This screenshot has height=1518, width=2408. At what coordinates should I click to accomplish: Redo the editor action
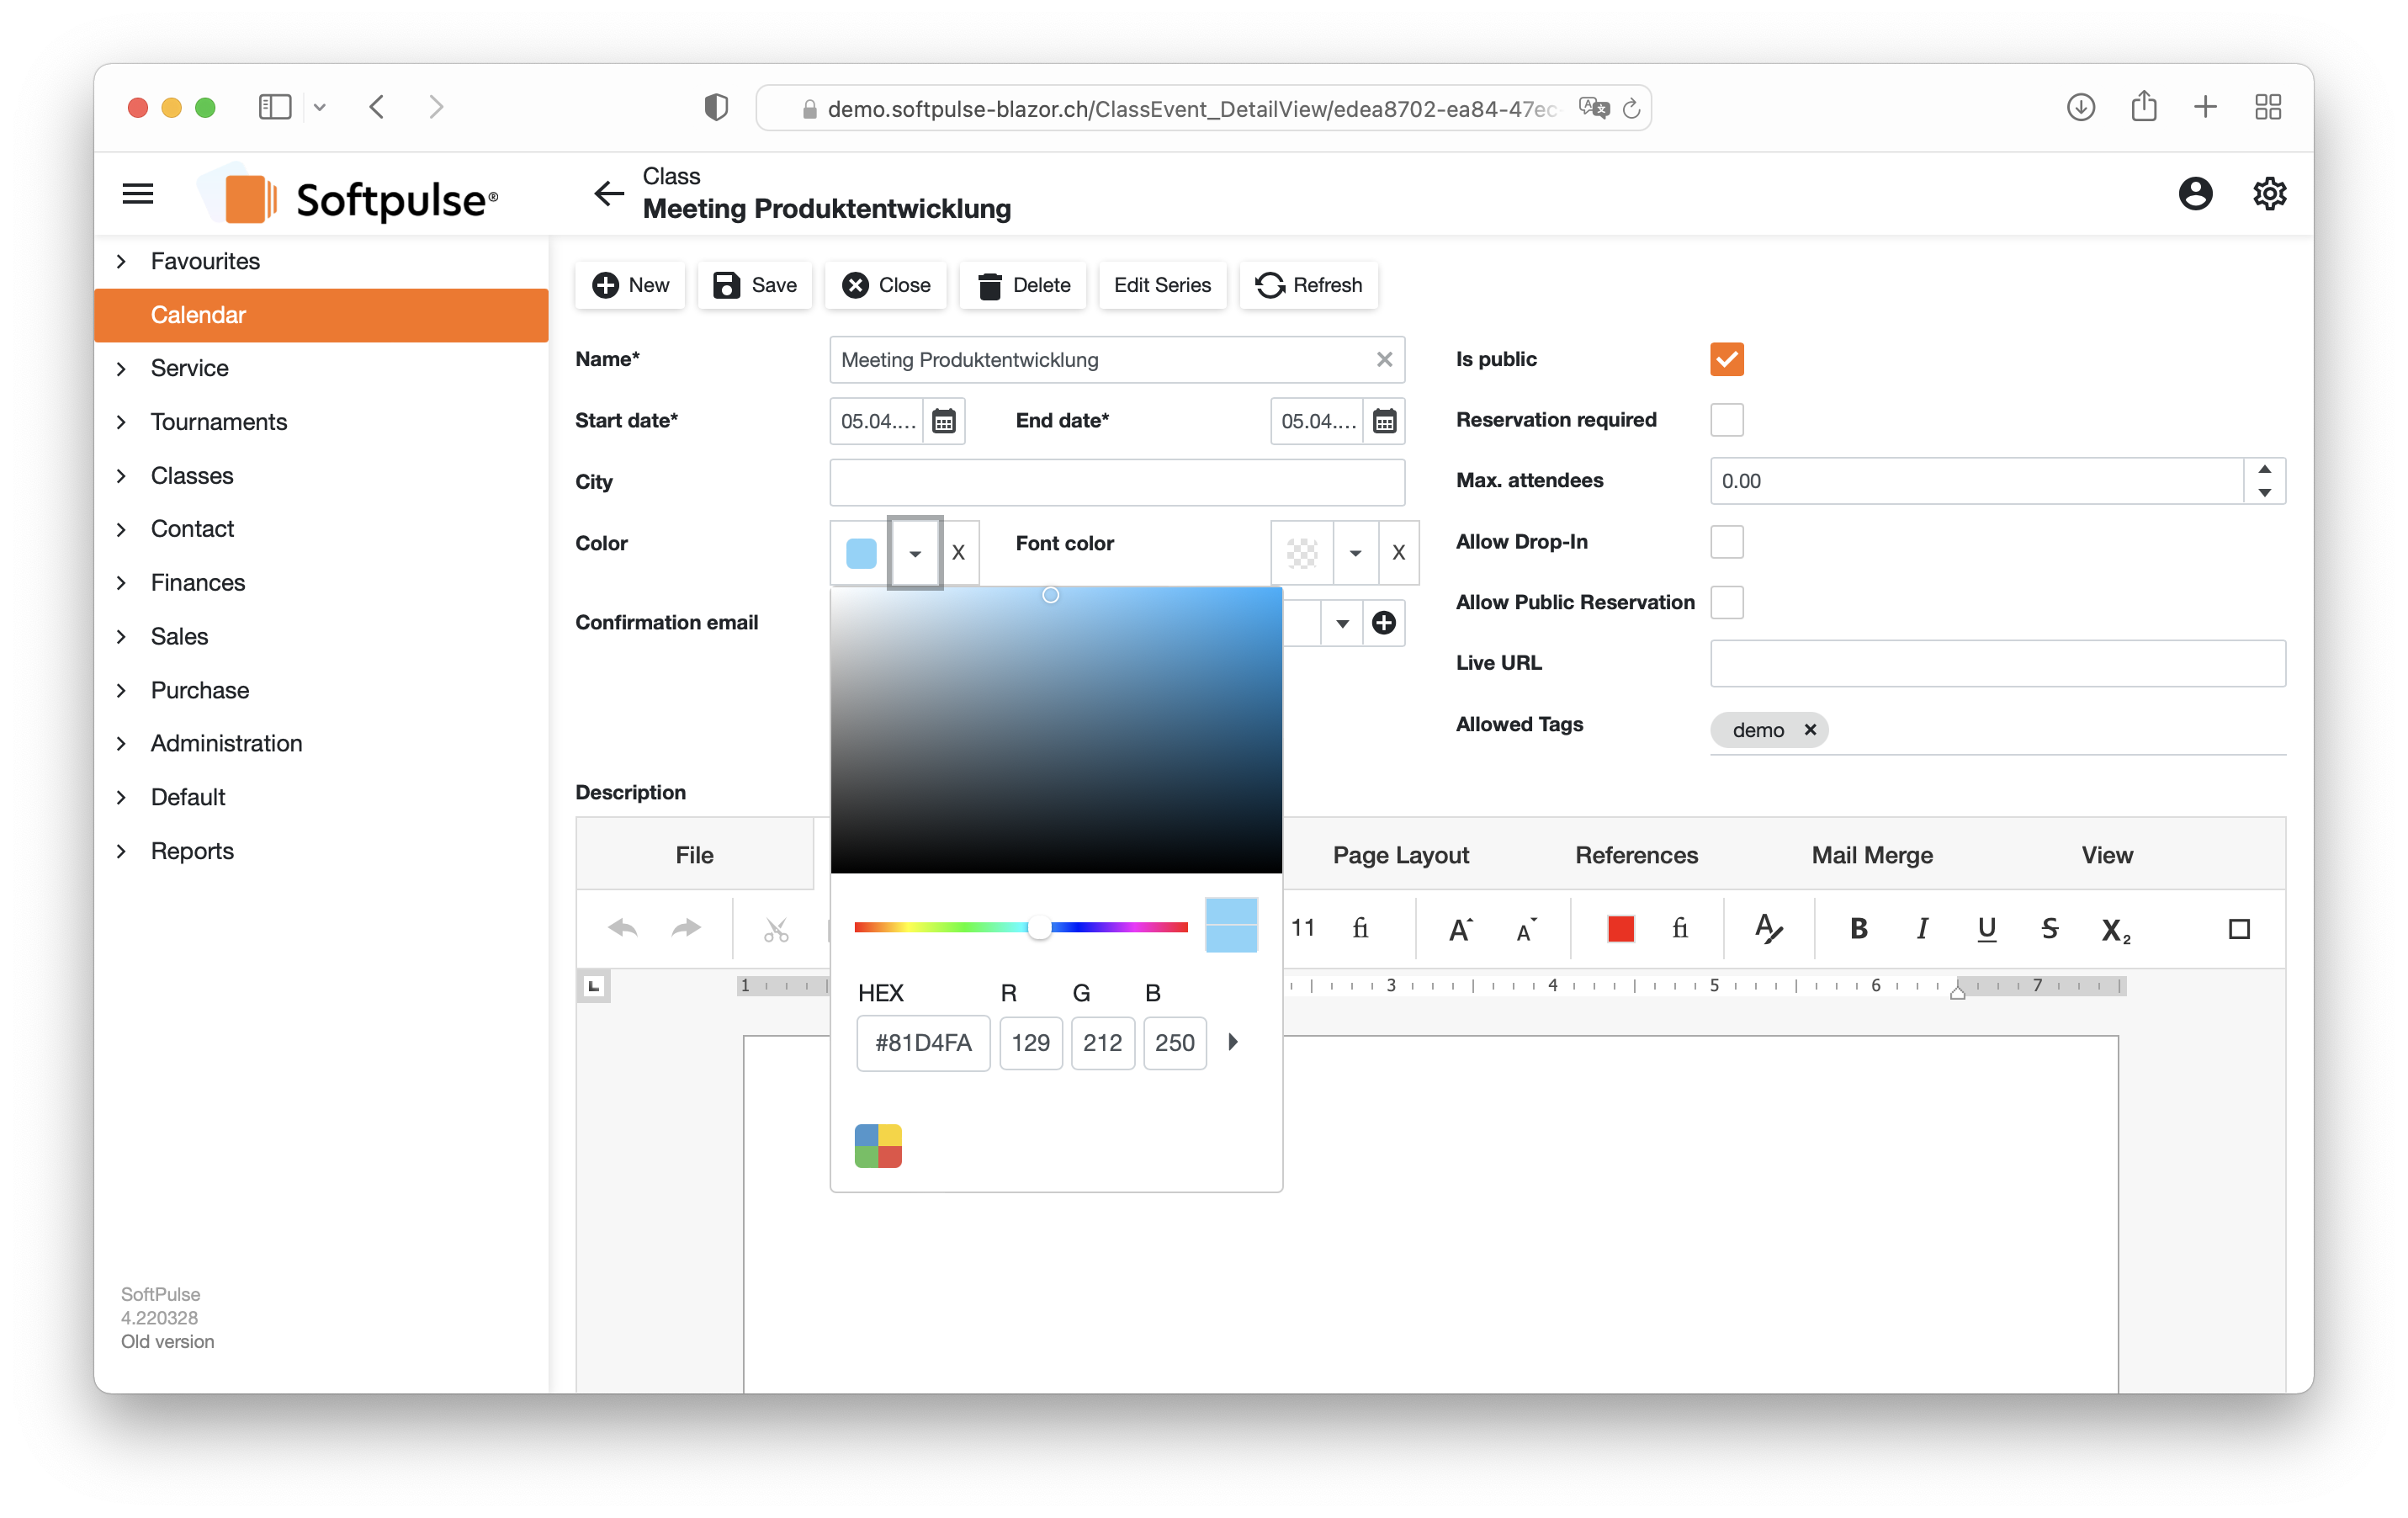pos(686,929)
